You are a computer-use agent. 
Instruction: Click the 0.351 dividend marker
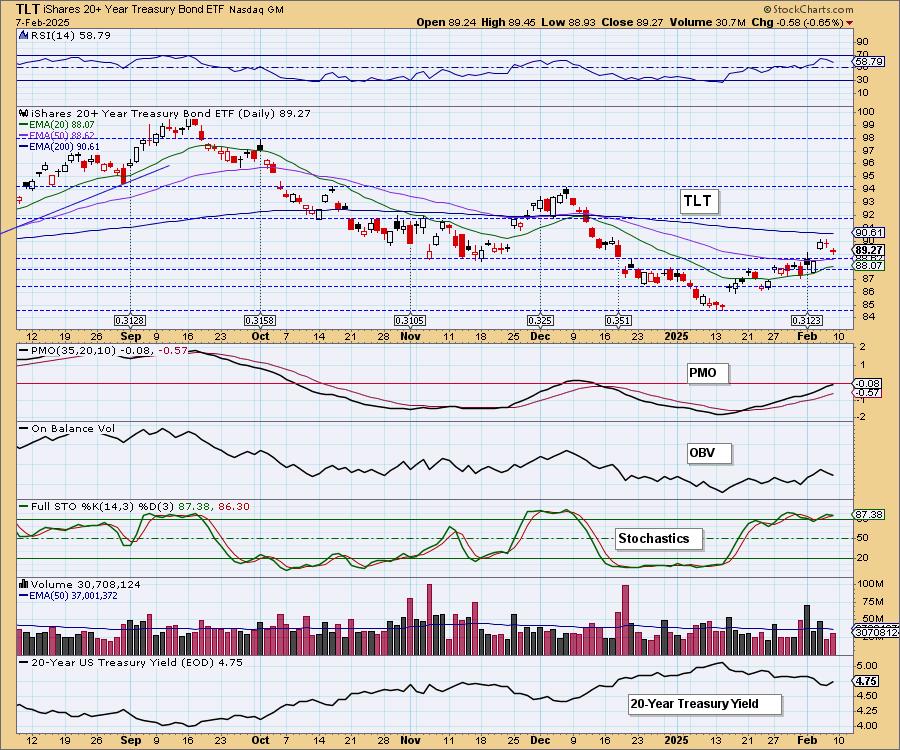coord(618,320)
